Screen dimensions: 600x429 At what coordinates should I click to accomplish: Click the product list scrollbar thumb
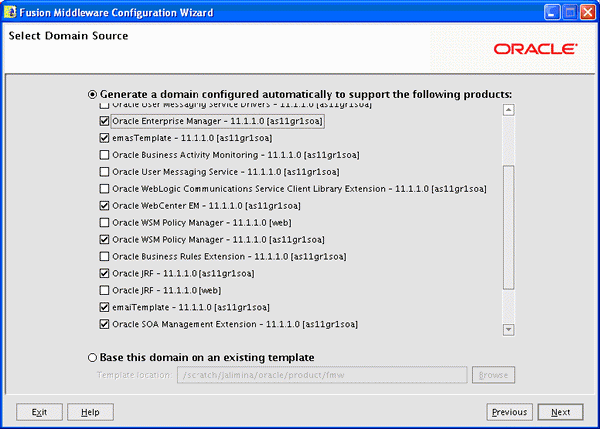508,227
